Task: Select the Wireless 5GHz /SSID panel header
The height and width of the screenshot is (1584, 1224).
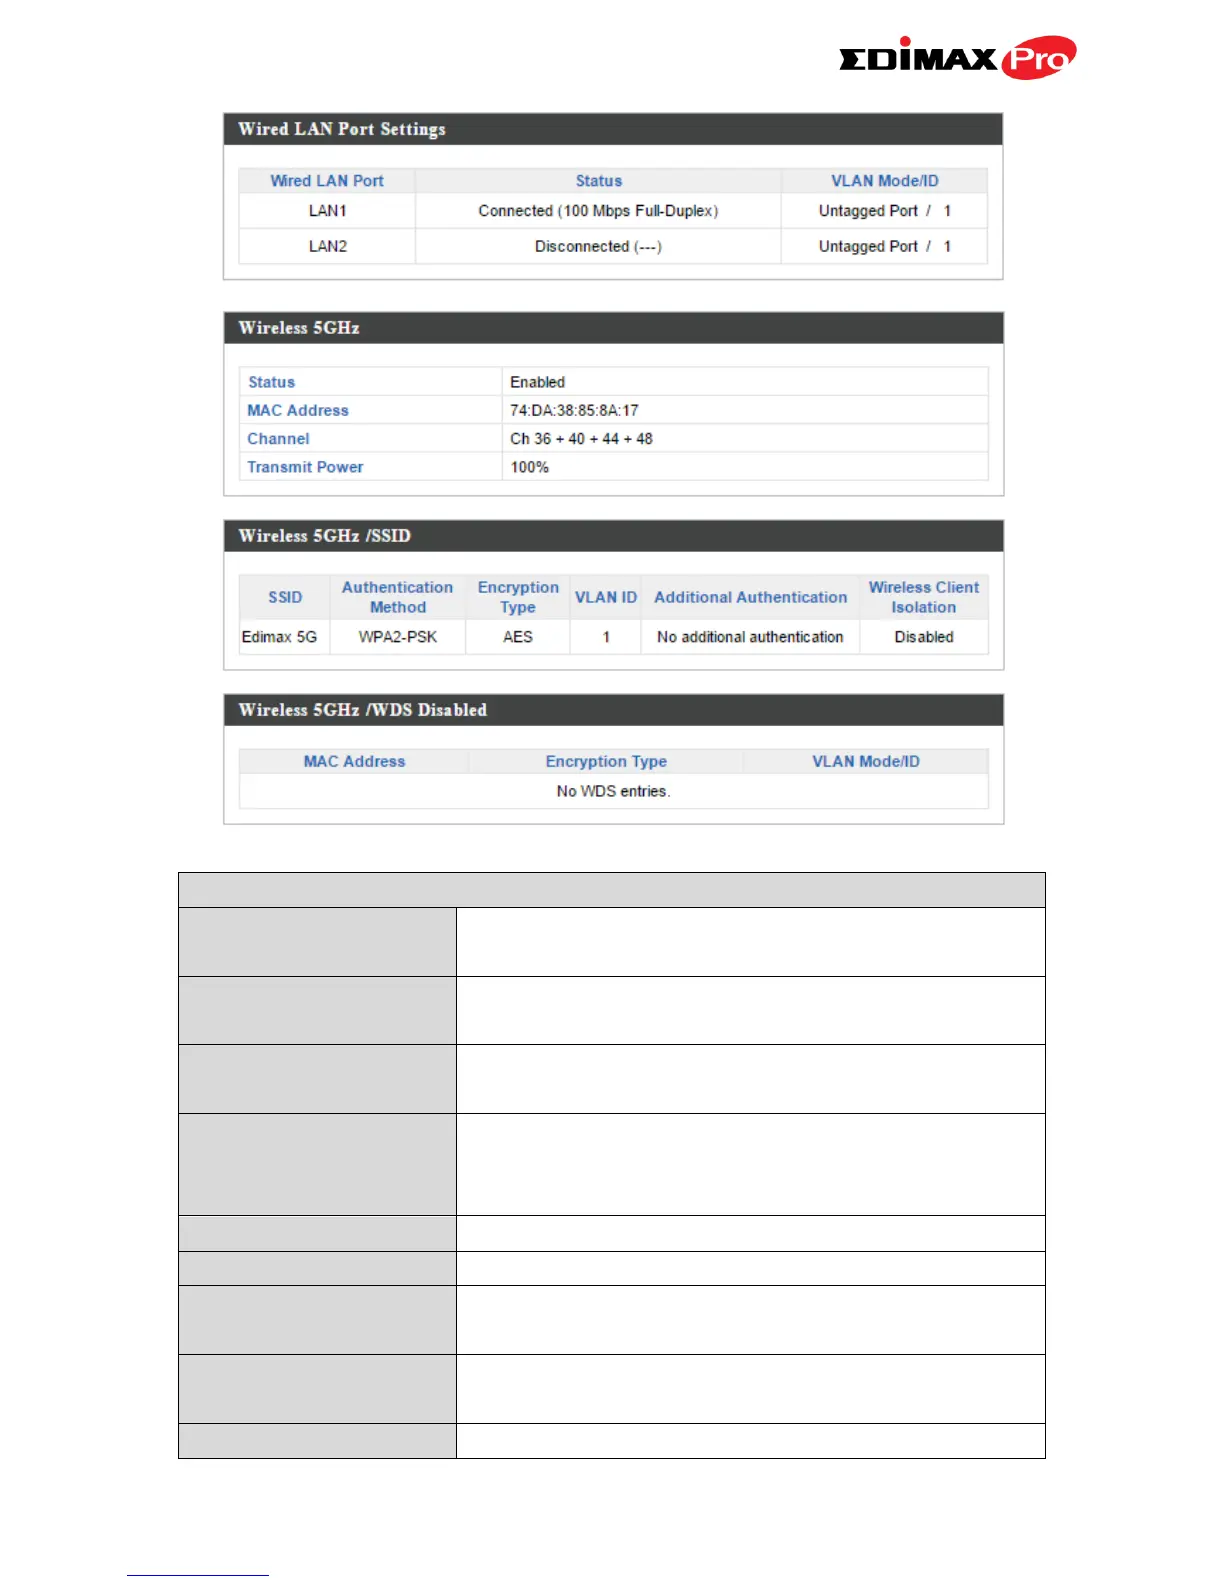Action: click(x=613, y=536)
